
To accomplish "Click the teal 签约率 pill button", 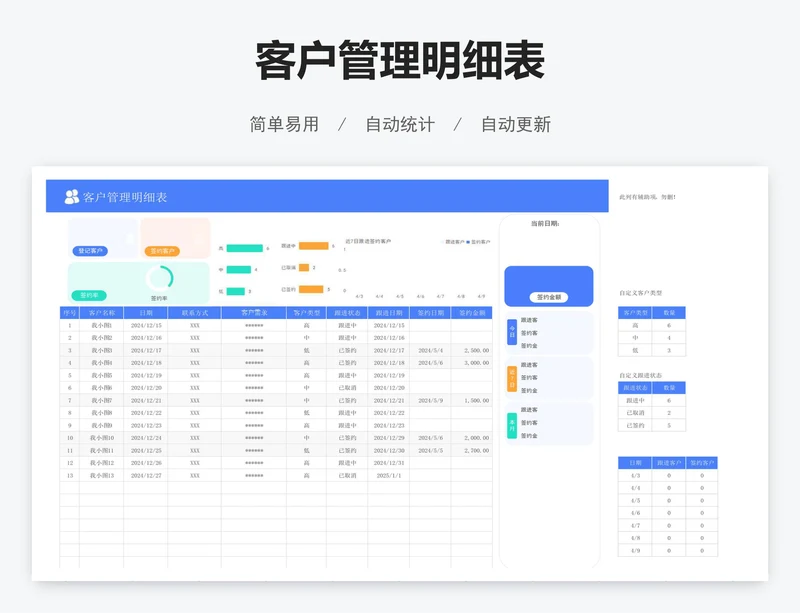I will [89, 295].
